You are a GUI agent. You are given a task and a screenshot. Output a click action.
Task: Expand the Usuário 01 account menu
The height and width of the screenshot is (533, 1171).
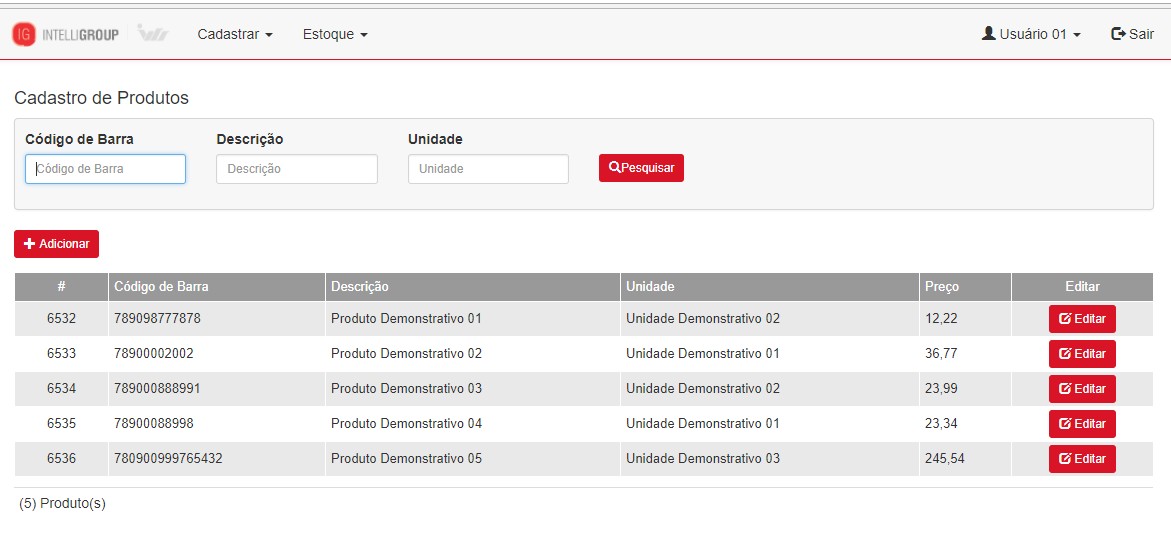point(1031,34)
